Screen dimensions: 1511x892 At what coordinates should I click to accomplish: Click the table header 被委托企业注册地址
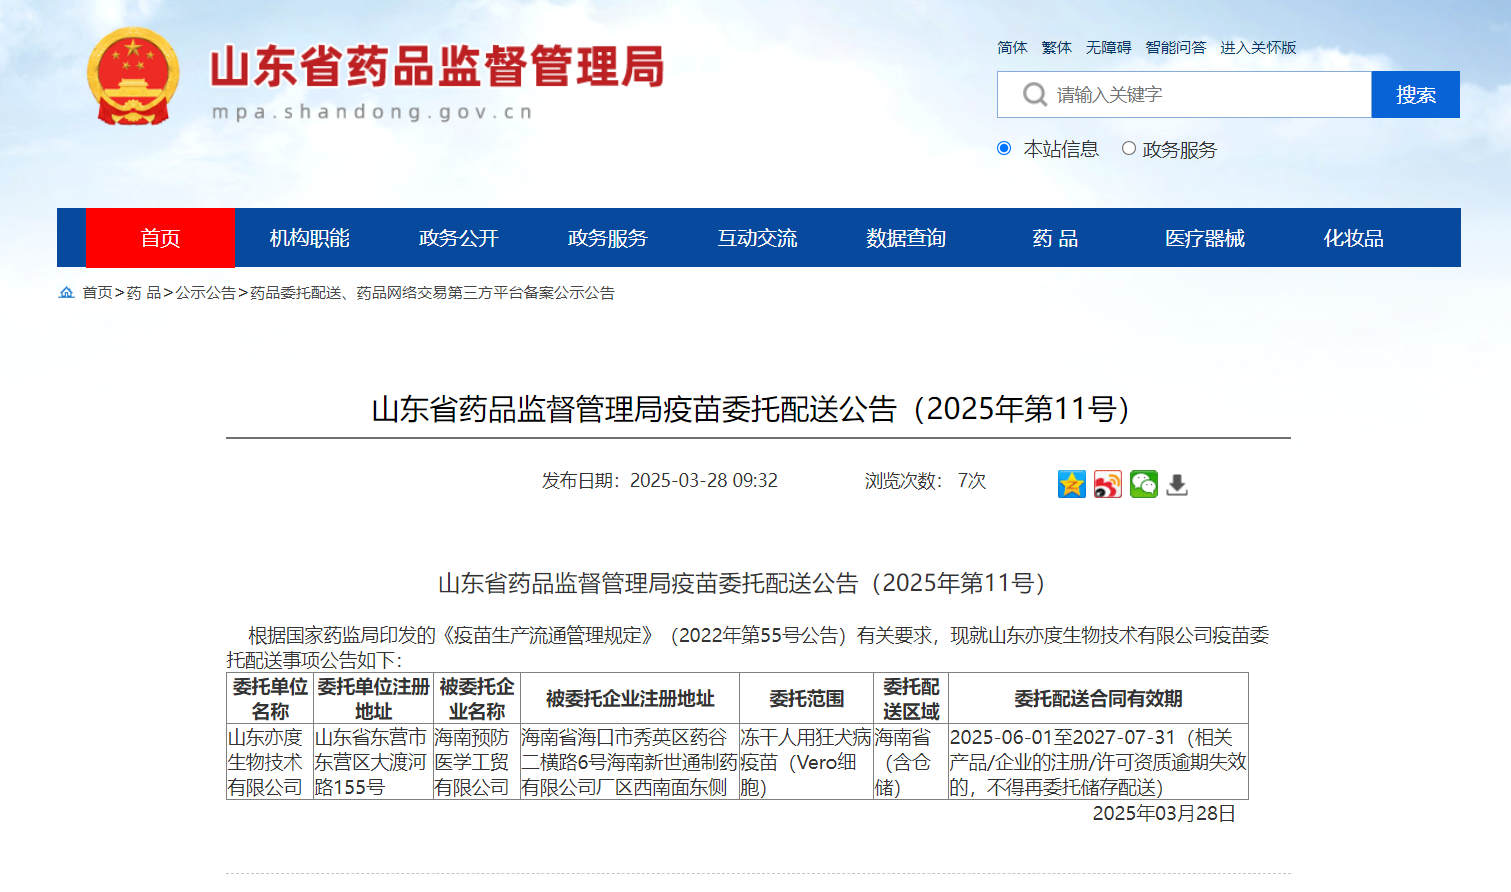[630, 699]
